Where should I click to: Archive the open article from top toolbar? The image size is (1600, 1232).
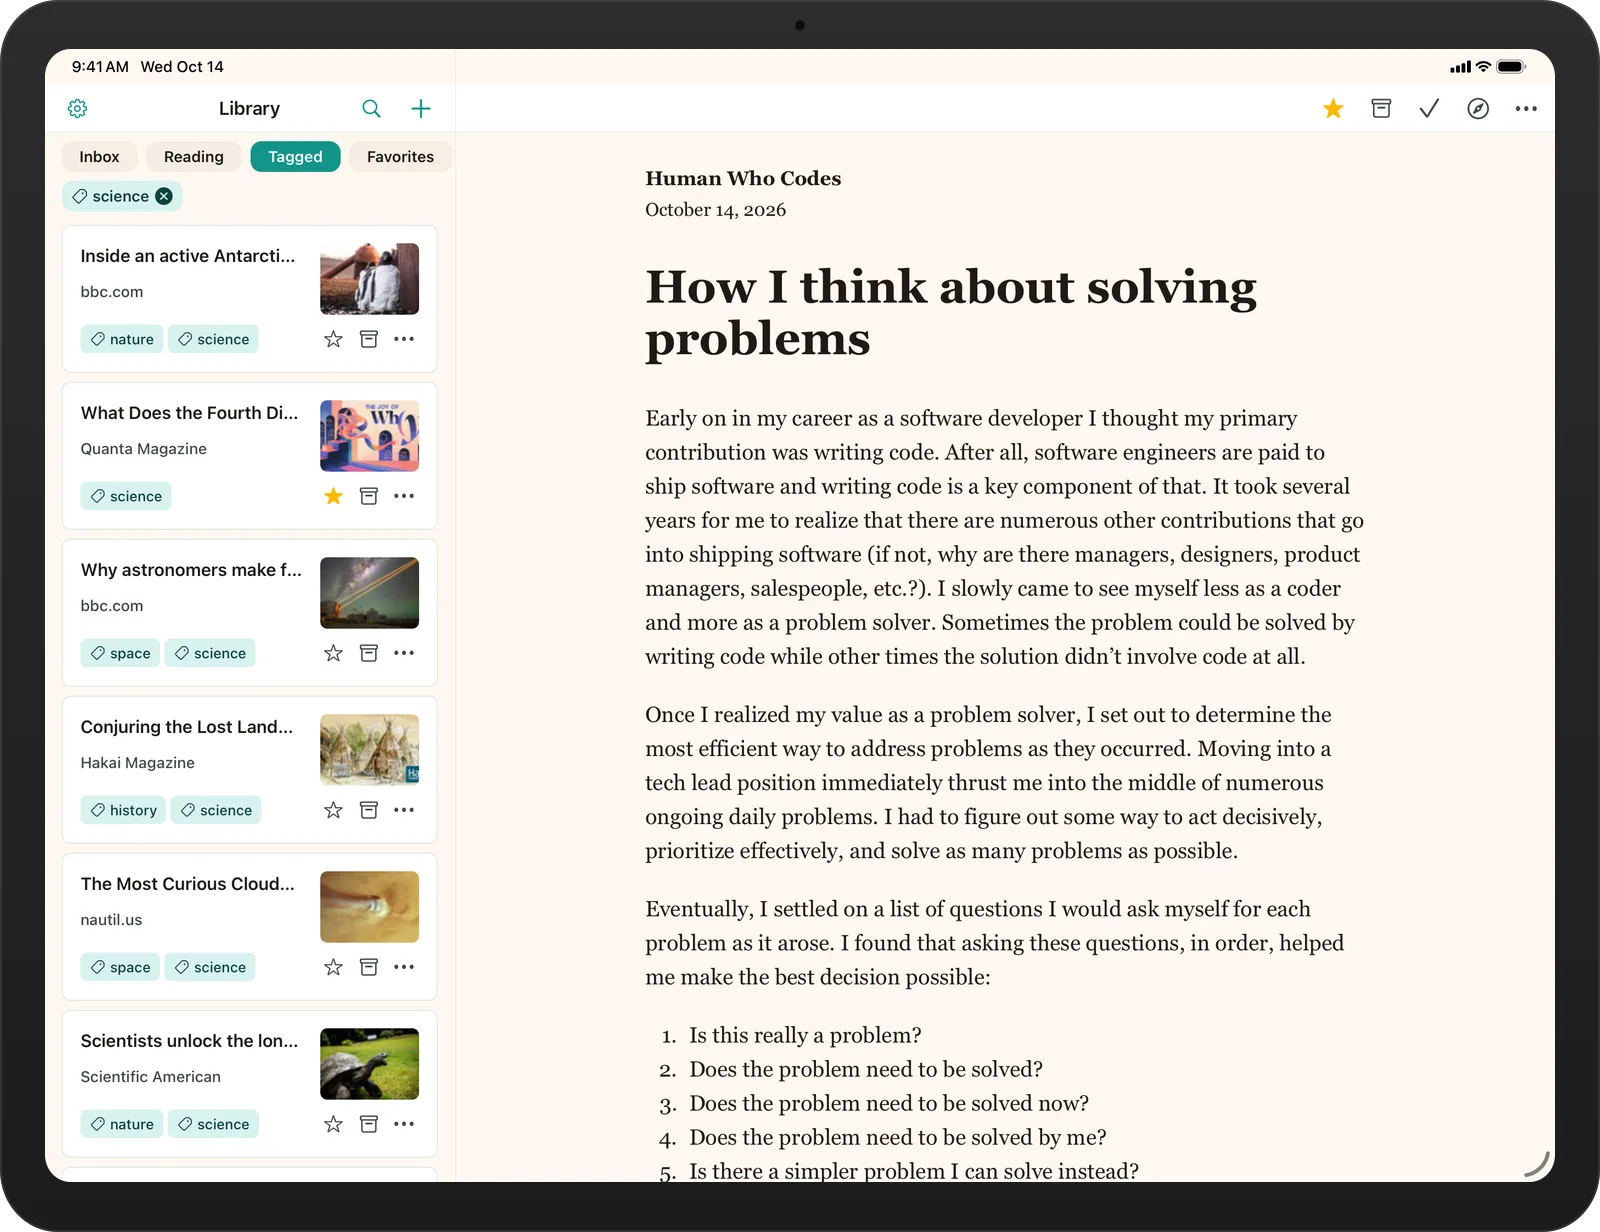(x=1381, y=108)
